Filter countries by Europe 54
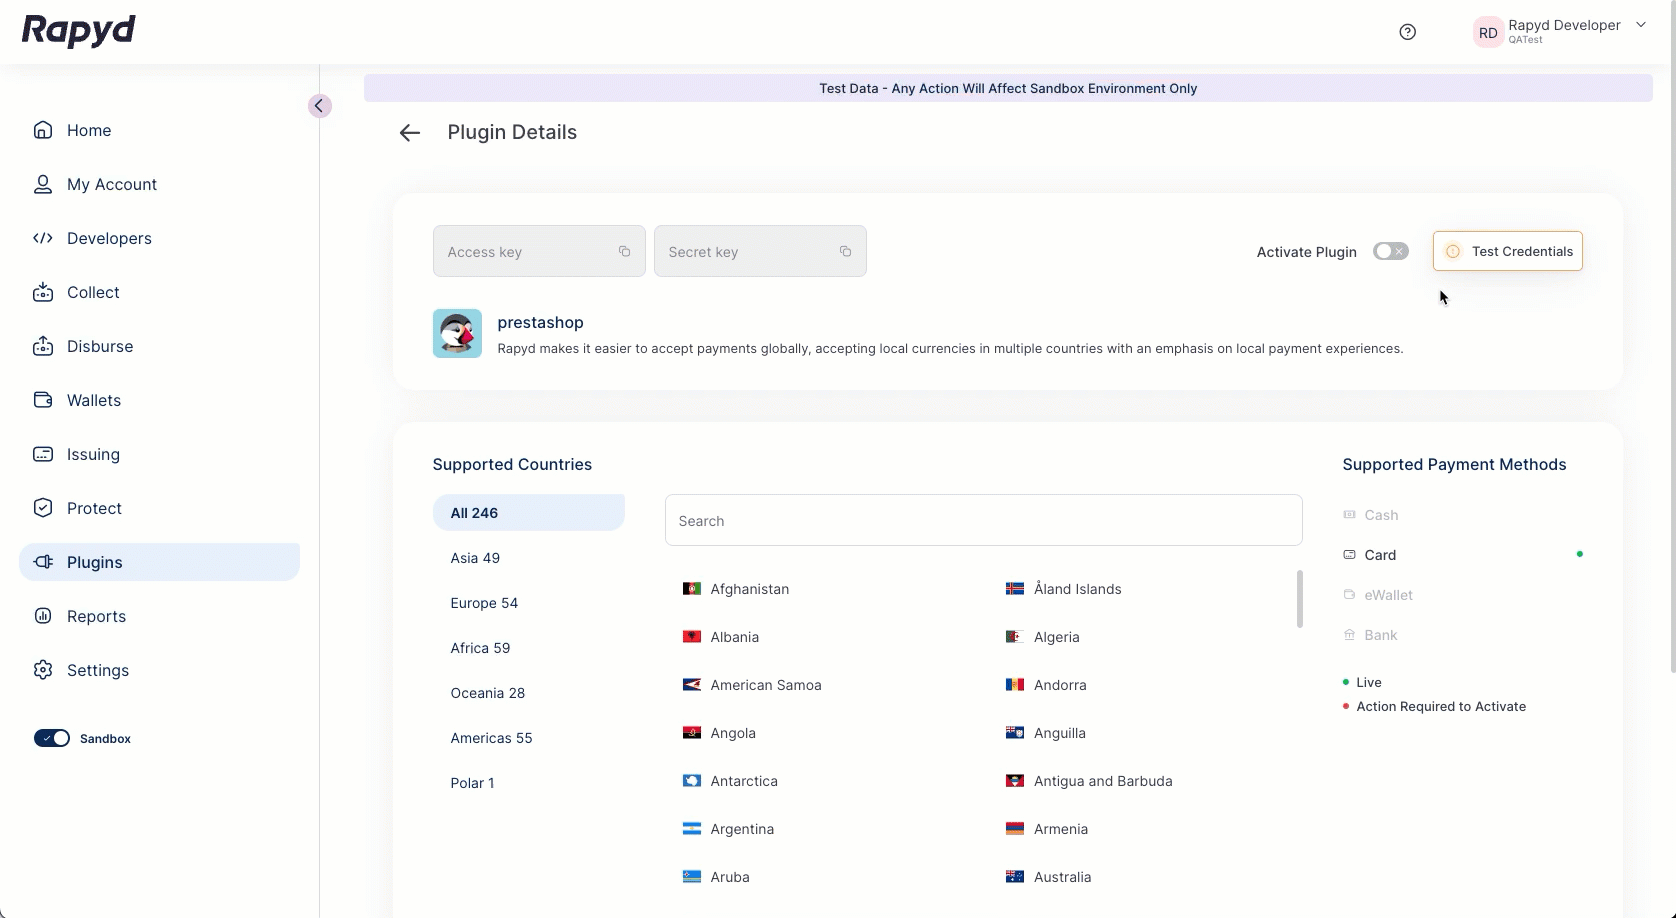Viewport: 1676px width, 918px height. (x=484, y=603)
